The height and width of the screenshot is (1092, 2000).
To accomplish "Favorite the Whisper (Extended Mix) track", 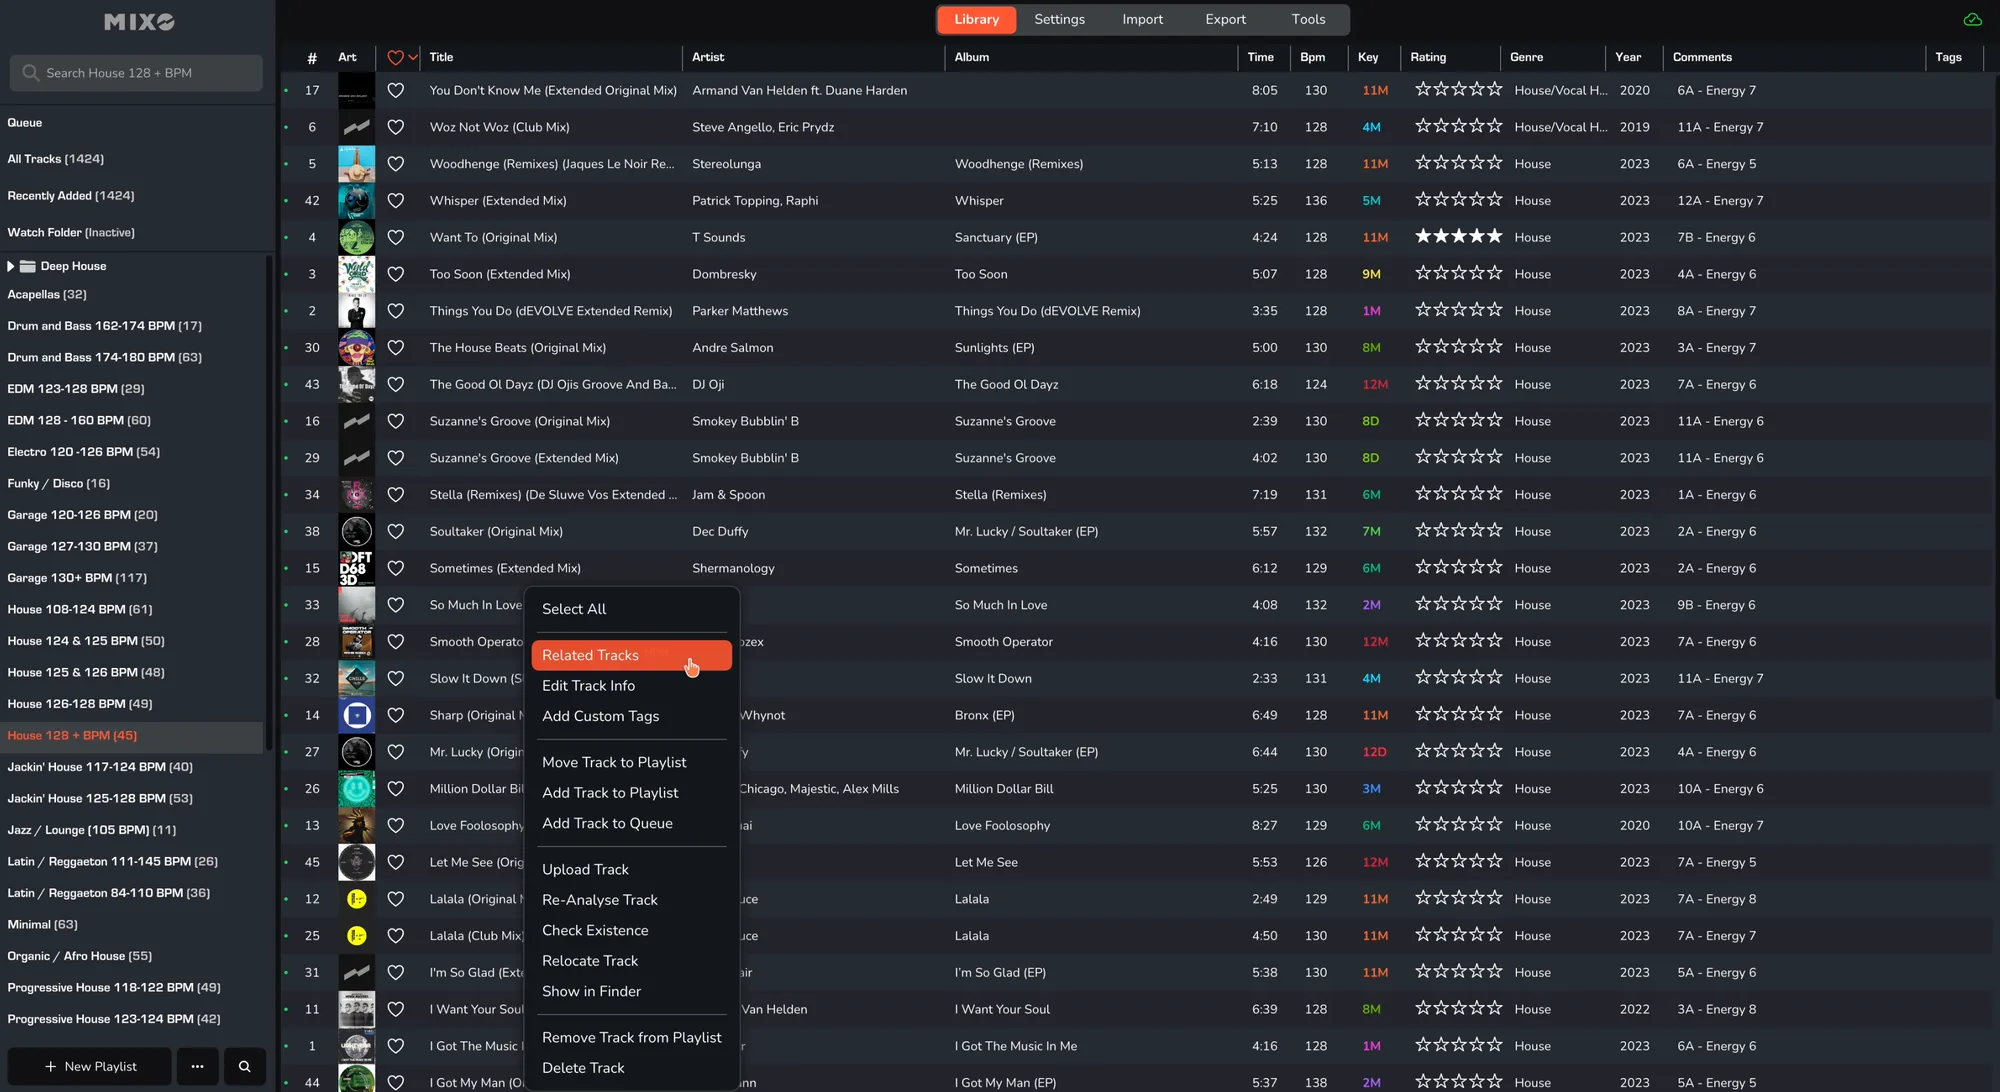I will tap(395, 201).
